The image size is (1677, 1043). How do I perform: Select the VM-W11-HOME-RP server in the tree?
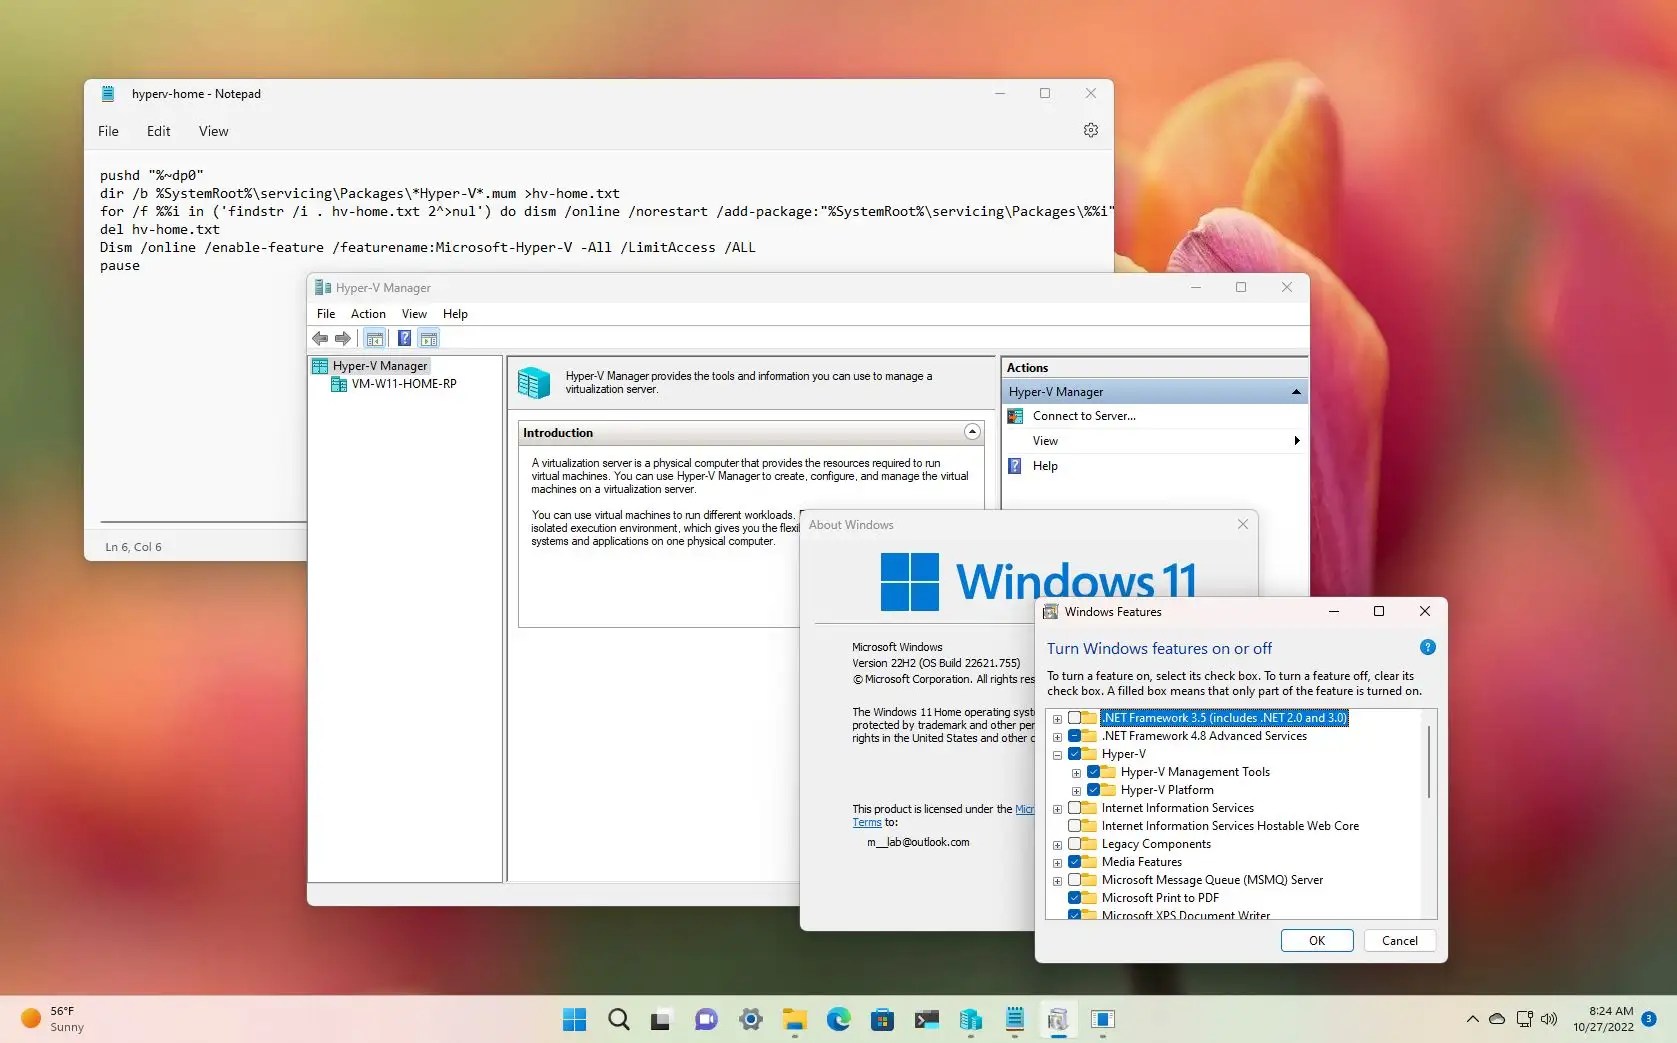(x=403, y=383)
